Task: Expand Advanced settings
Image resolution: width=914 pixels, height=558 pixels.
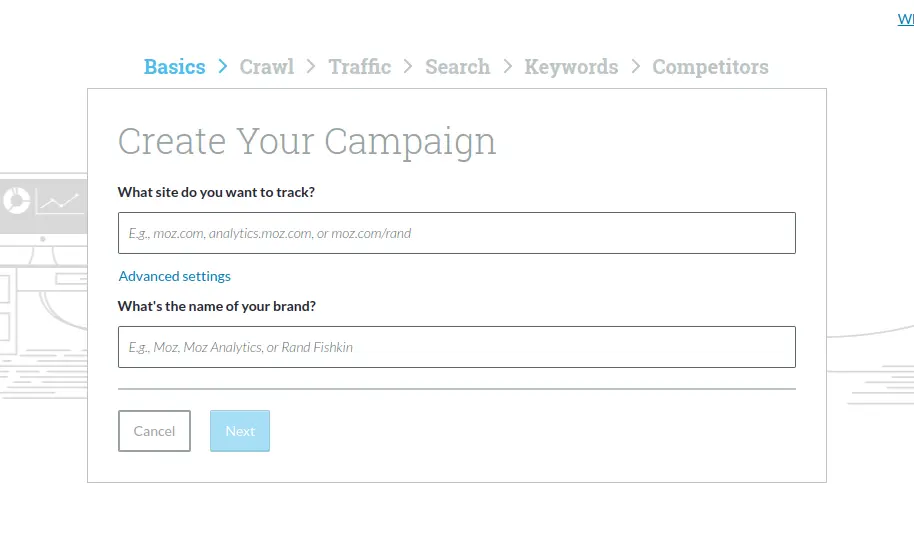Action: (174, 276)
